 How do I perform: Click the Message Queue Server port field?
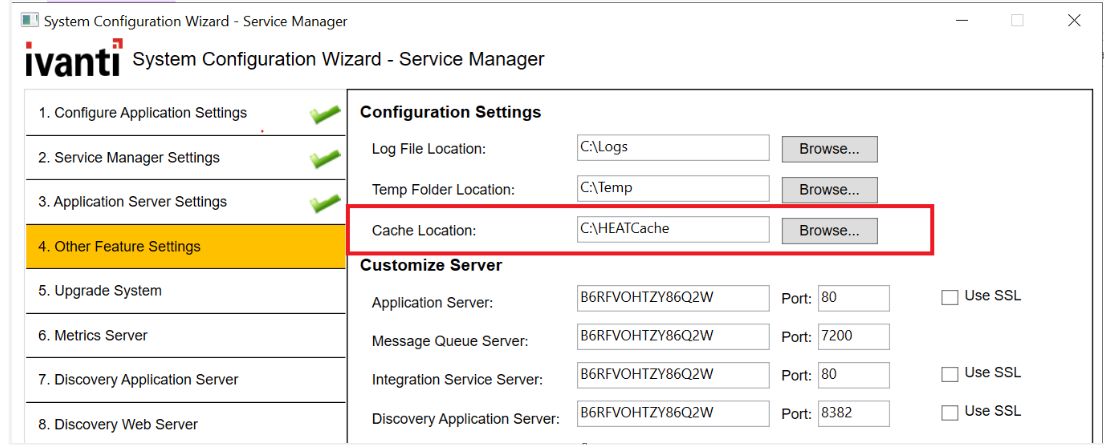pos(853,337)
